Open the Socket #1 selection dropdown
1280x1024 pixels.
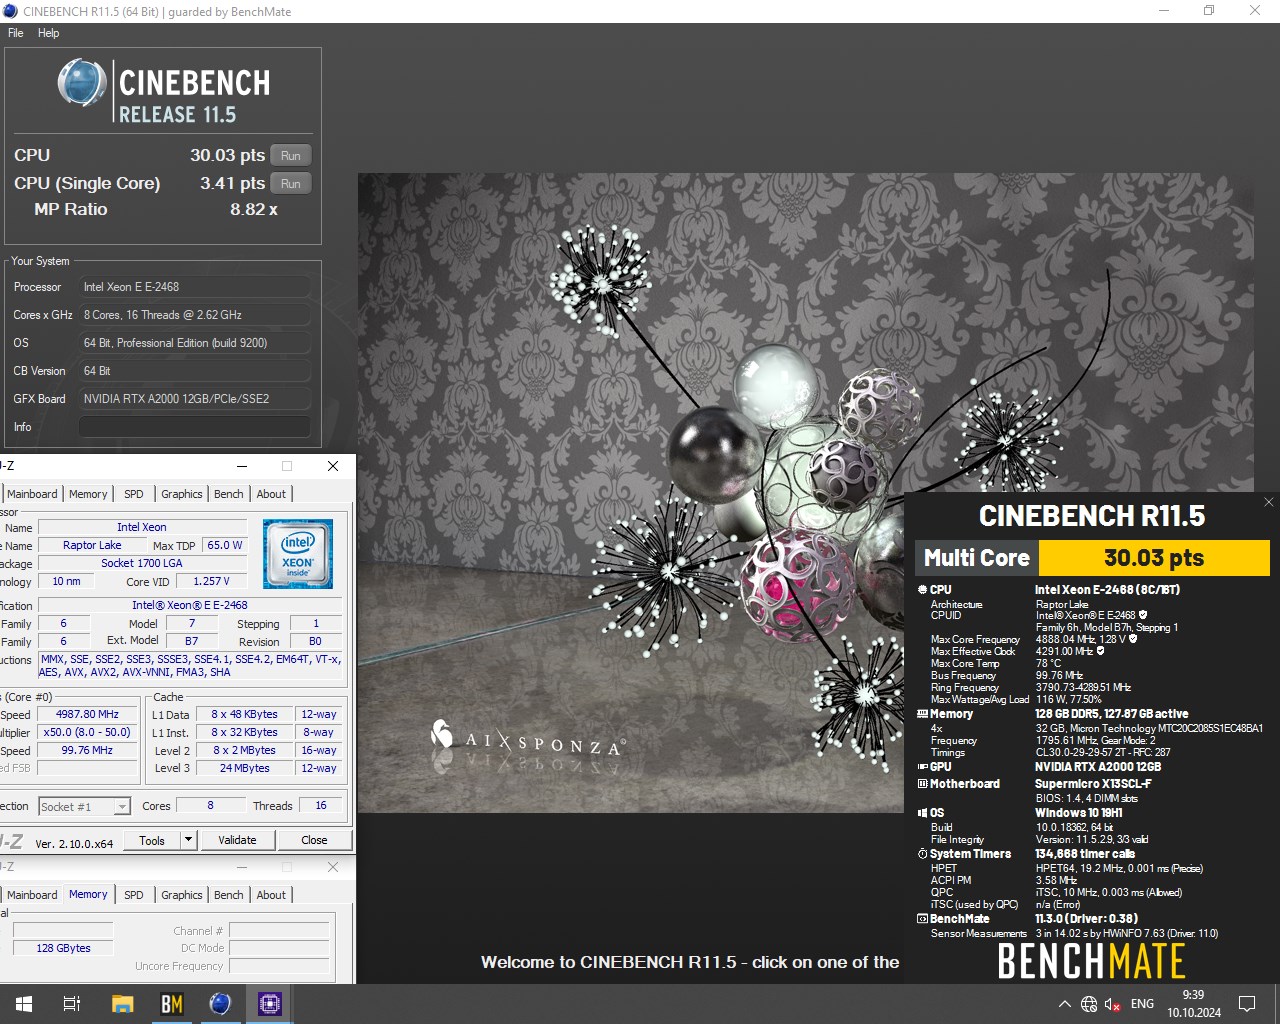click(x=85, y=806)
